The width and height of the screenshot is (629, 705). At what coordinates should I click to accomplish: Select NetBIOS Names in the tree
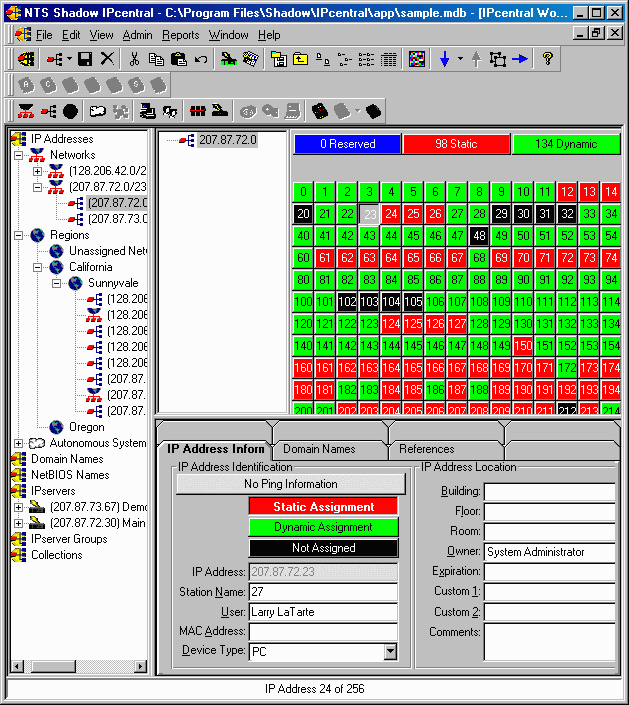[x=70, y=475]
